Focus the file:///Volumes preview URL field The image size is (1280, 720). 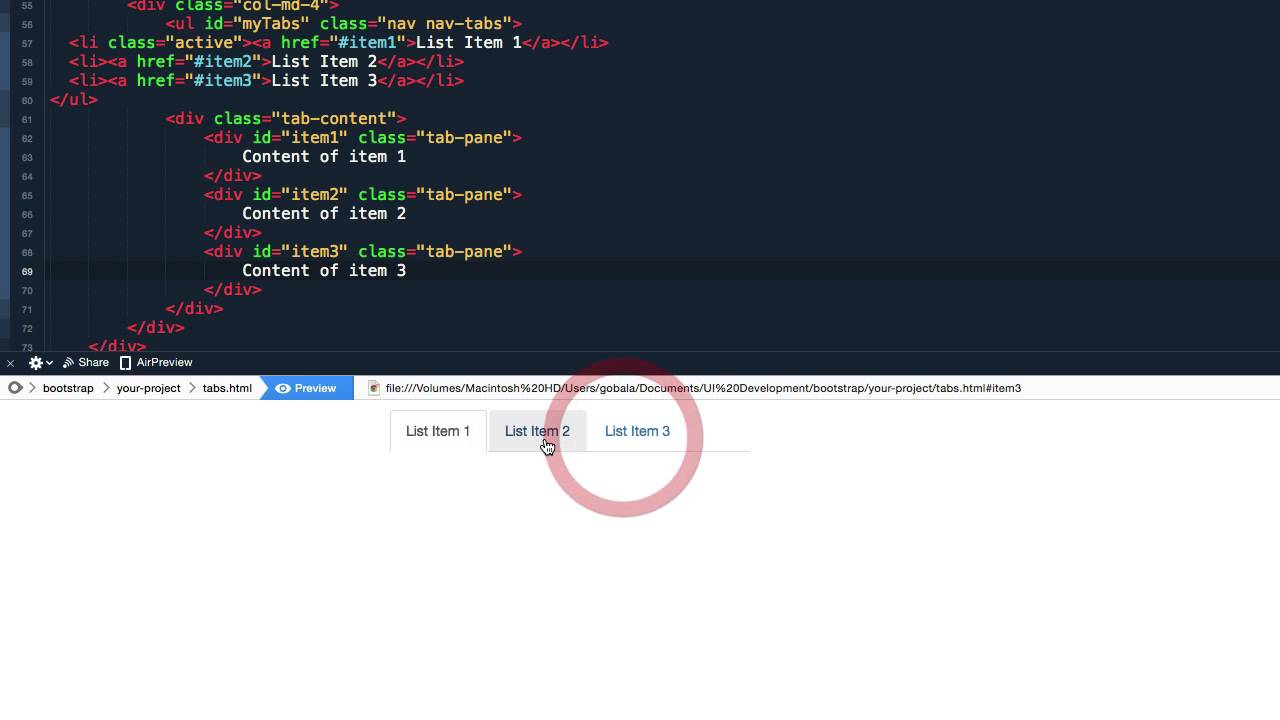click(x=703, y=388)
